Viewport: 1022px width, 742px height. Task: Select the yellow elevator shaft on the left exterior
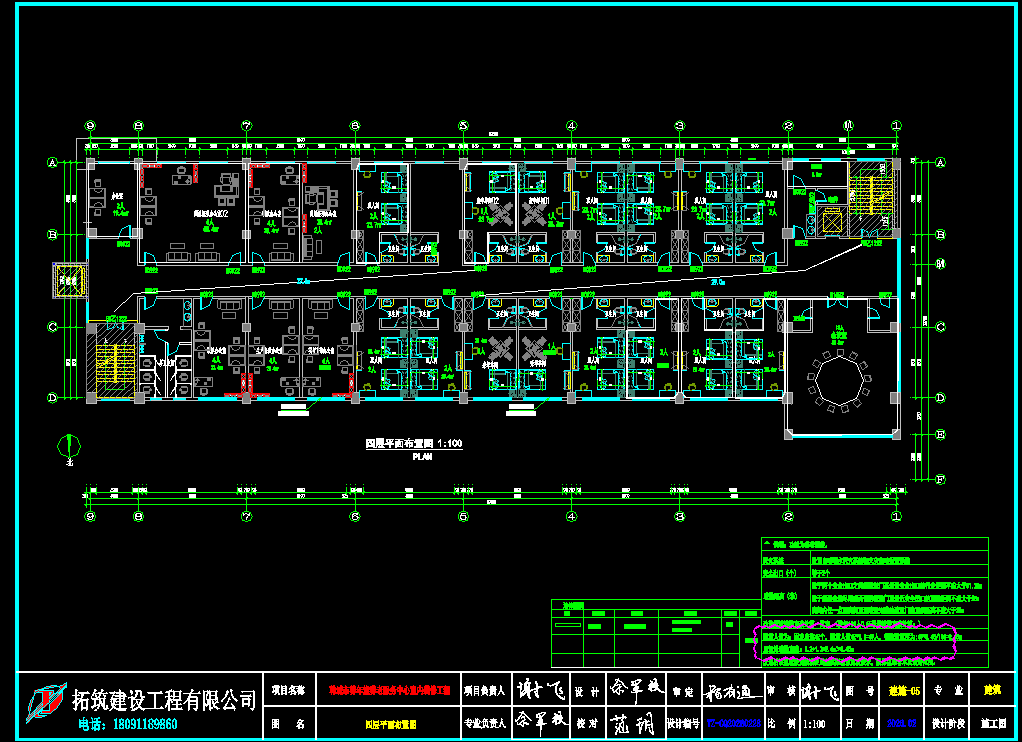click(x=70, y=281)
